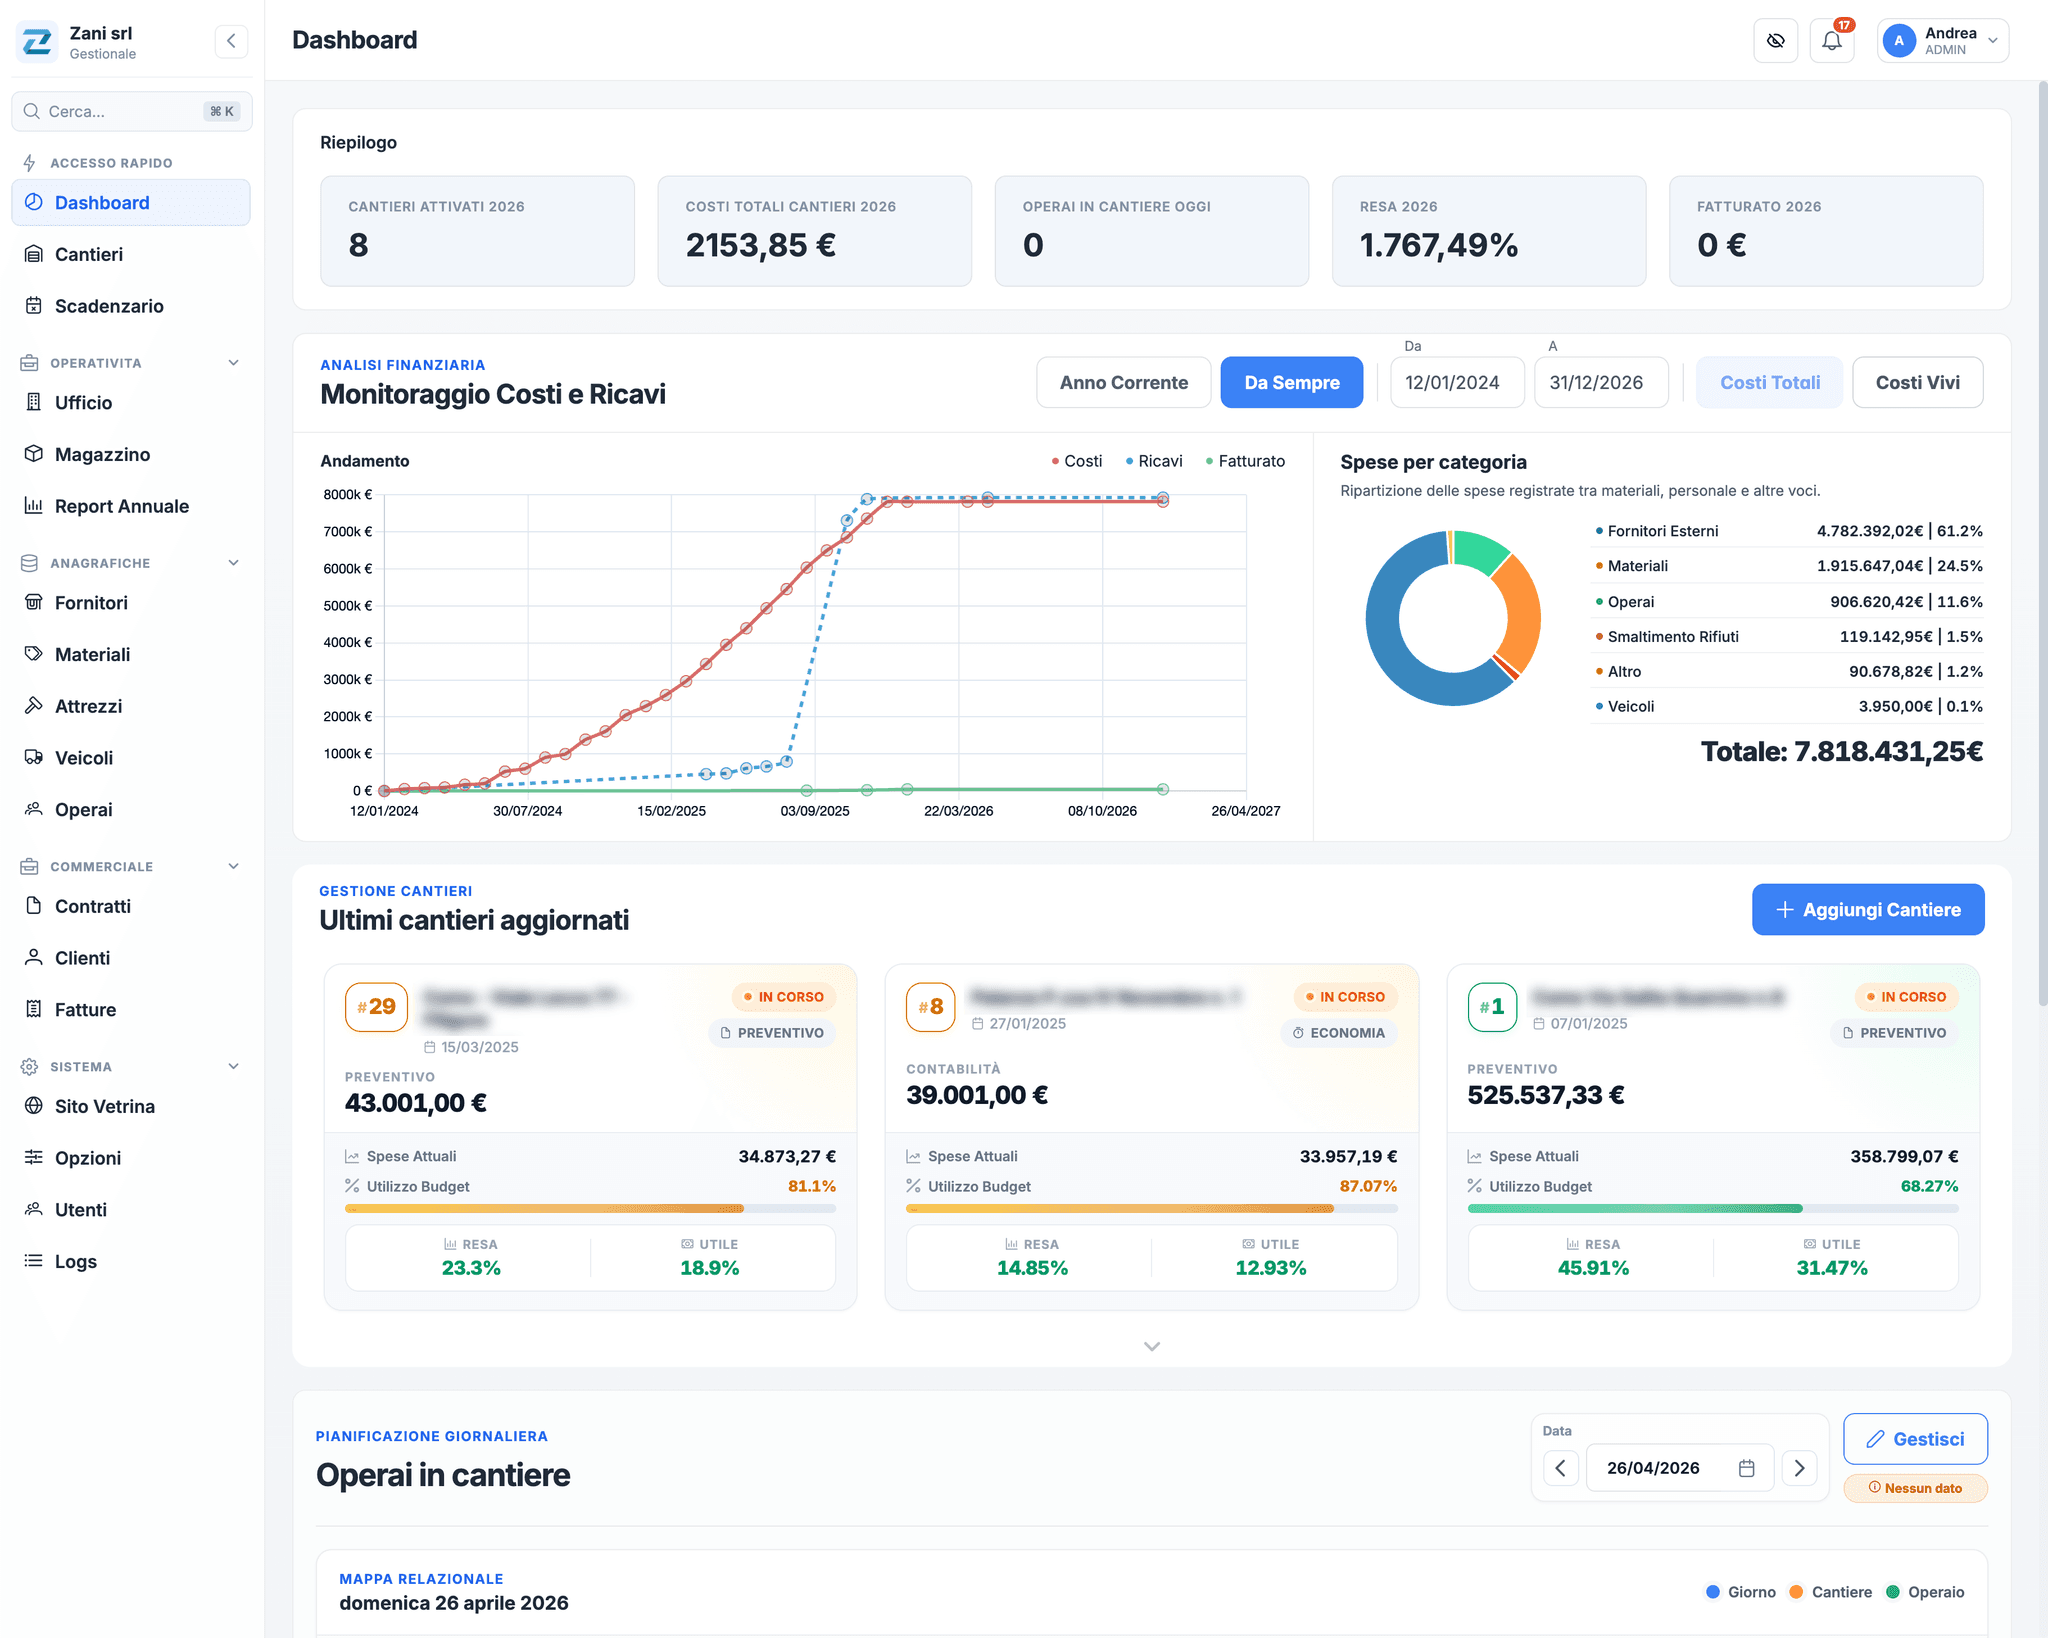Collapse the Sistema section chevron

tap(234, 1066)
